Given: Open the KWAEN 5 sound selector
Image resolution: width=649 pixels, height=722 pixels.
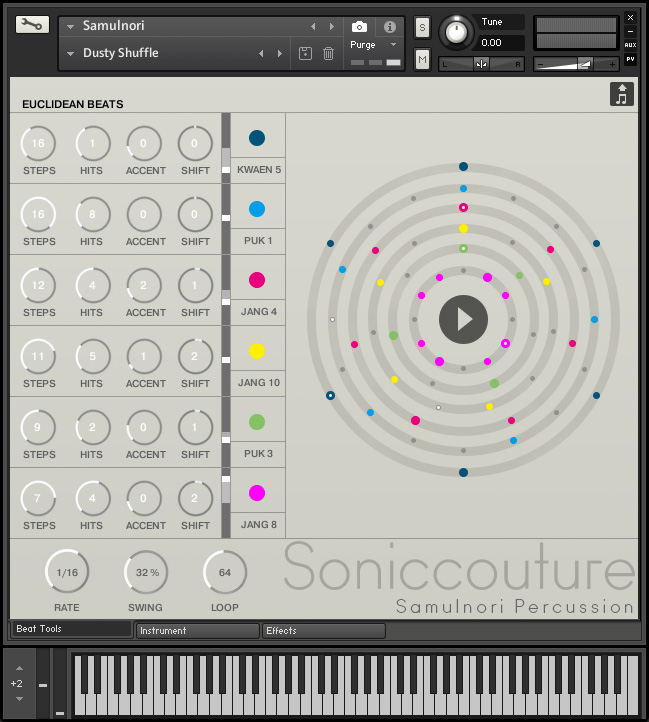Looking at the screenshot, I should [x=258, y=170].
